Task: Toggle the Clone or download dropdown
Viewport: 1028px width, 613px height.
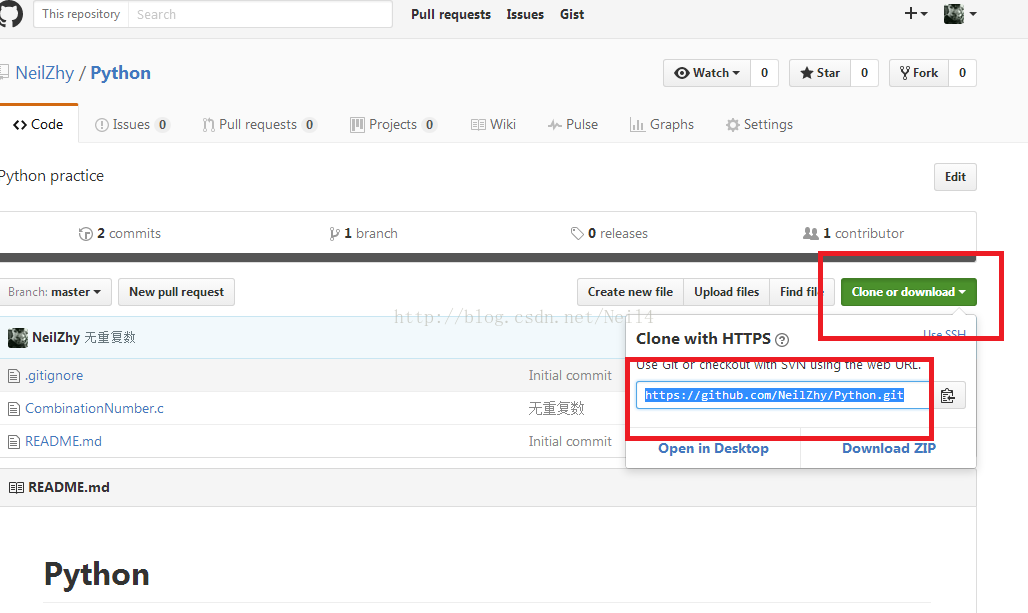Action: pos(909,292)
